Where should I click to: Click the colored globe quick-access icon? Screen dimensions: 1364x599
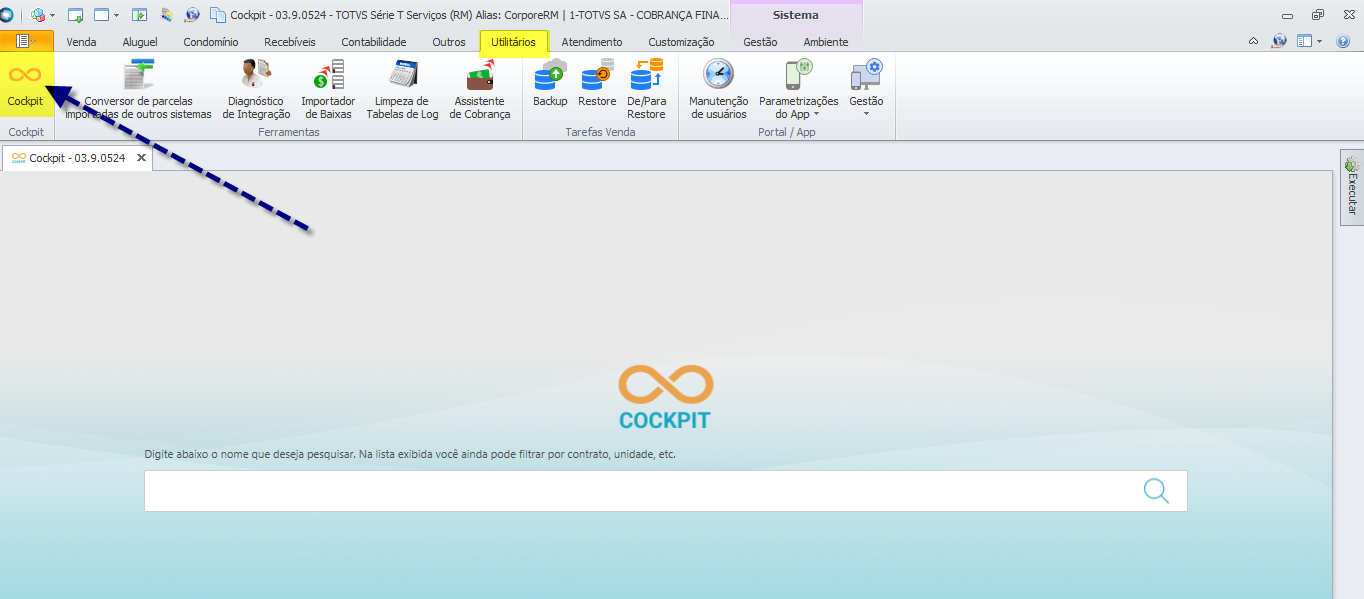(38, 15)
